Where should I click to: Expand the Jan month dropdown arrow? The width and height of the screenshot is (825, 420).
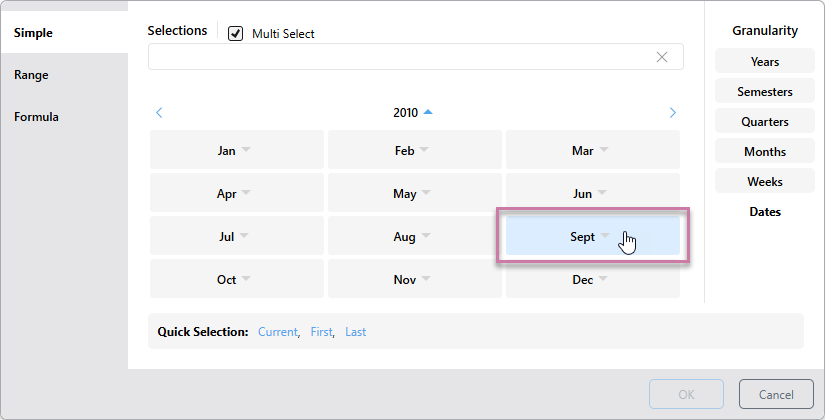point(245,151)
